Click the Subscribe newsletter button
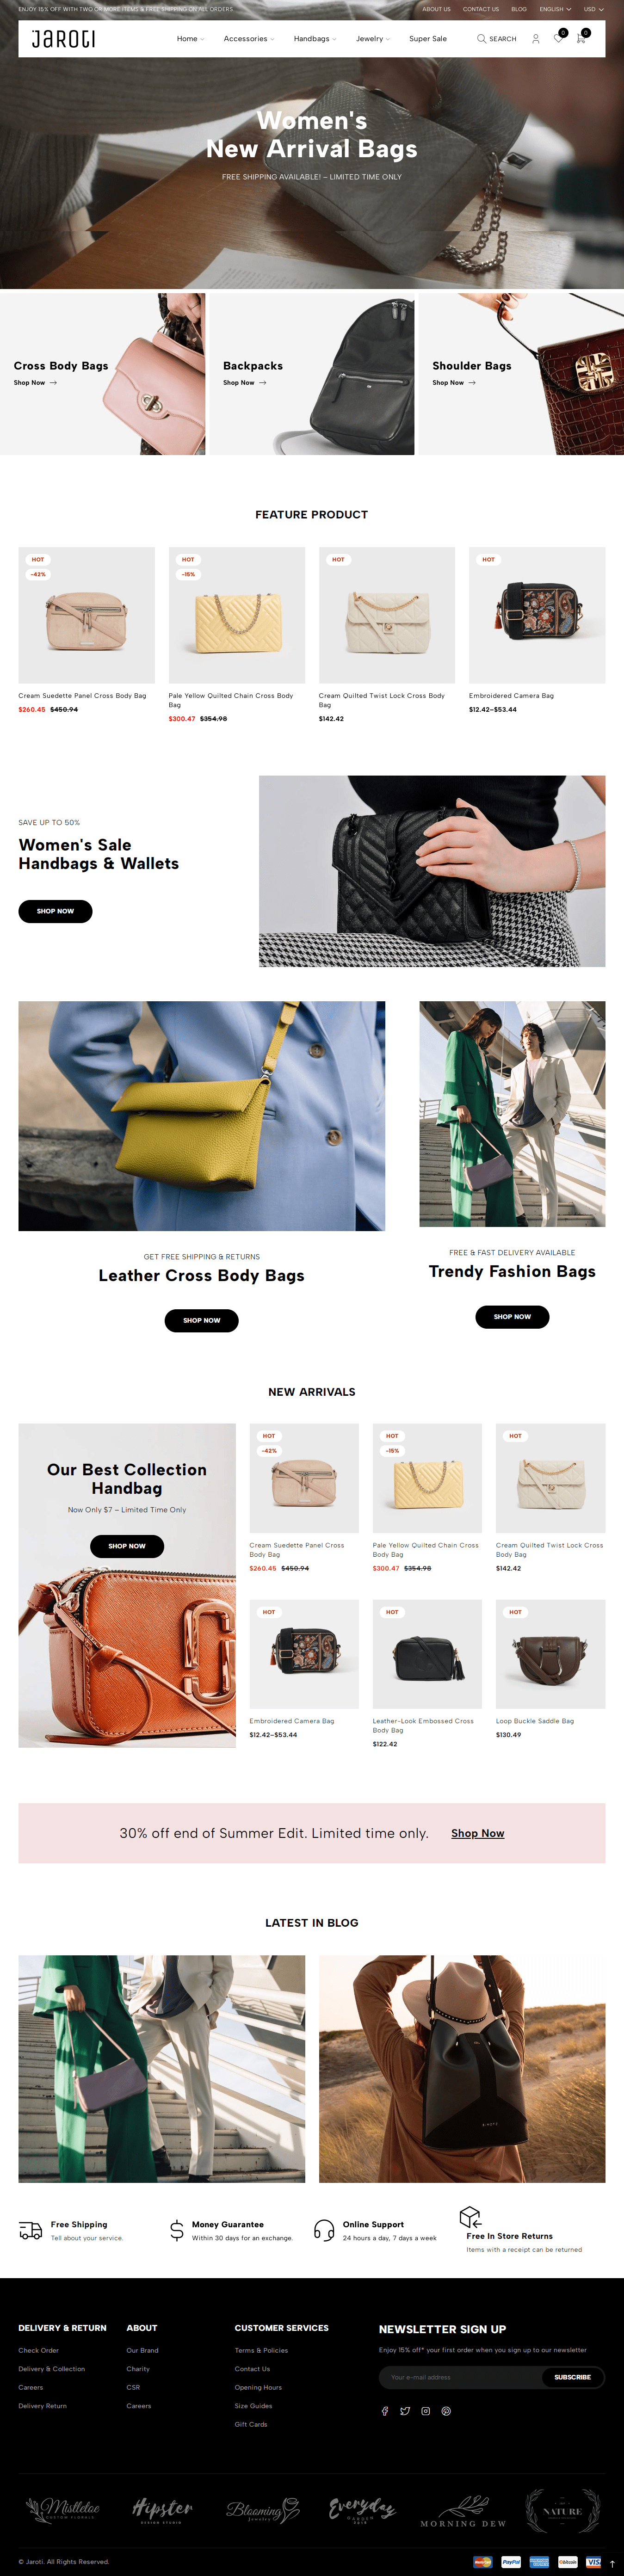This screenshot has width=624, height=2576. [x=573, y=2377]
